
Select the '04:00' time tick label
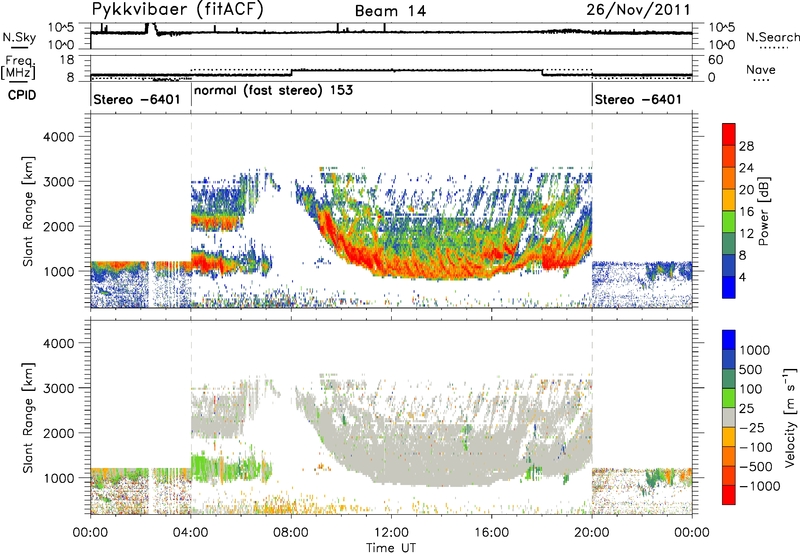pyautogui.click(x=191, y=533)
